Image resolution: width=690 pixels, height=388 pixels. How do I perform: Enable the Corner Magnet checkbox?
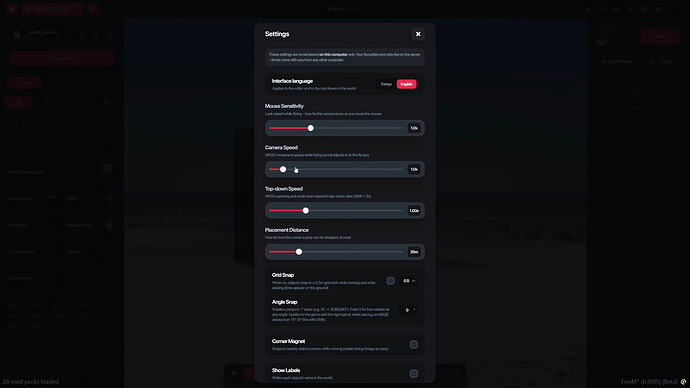(x=414, y=344)
